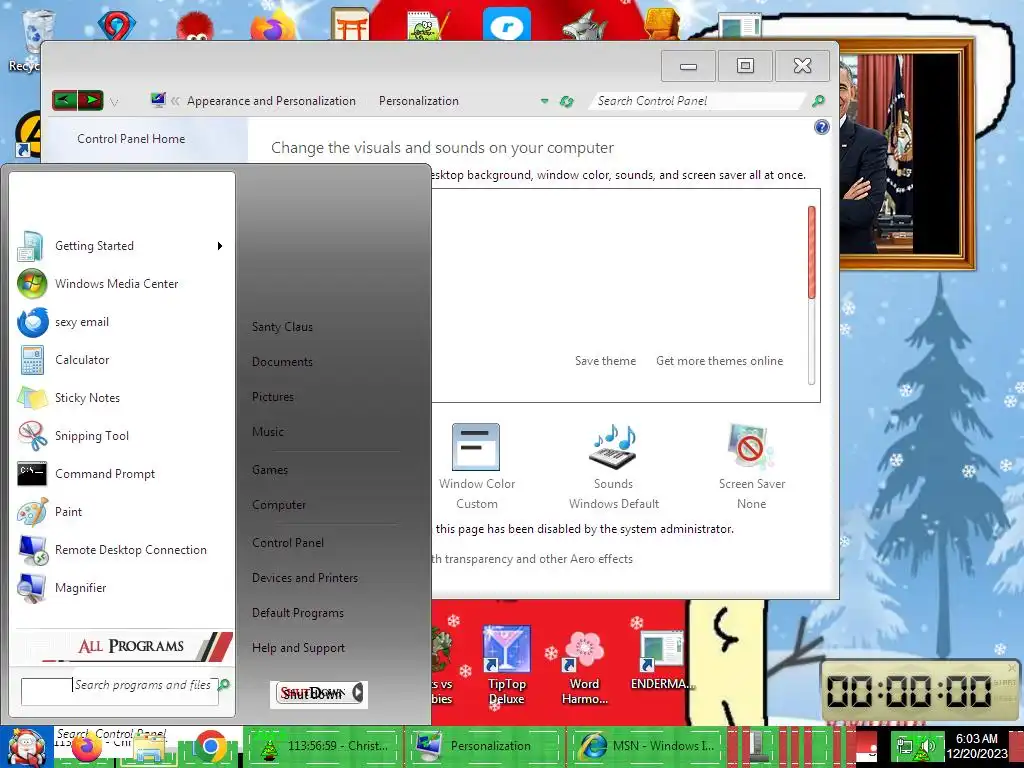The width and height of the screenshot is (1024, 768).
Task: Open Santy Claus user folder
Action: 282,327
